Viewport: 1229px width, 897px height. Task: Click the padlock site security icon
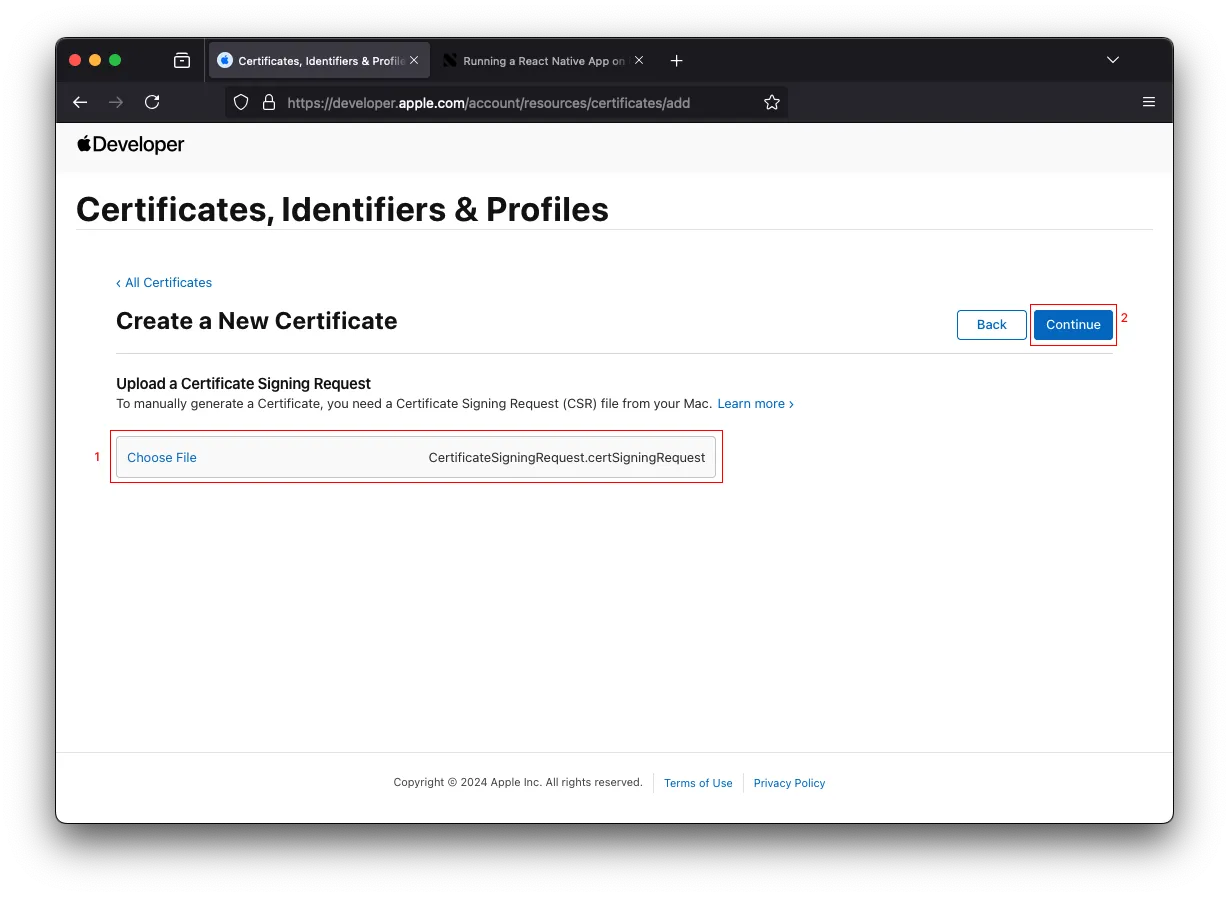[x=268, y=102]
